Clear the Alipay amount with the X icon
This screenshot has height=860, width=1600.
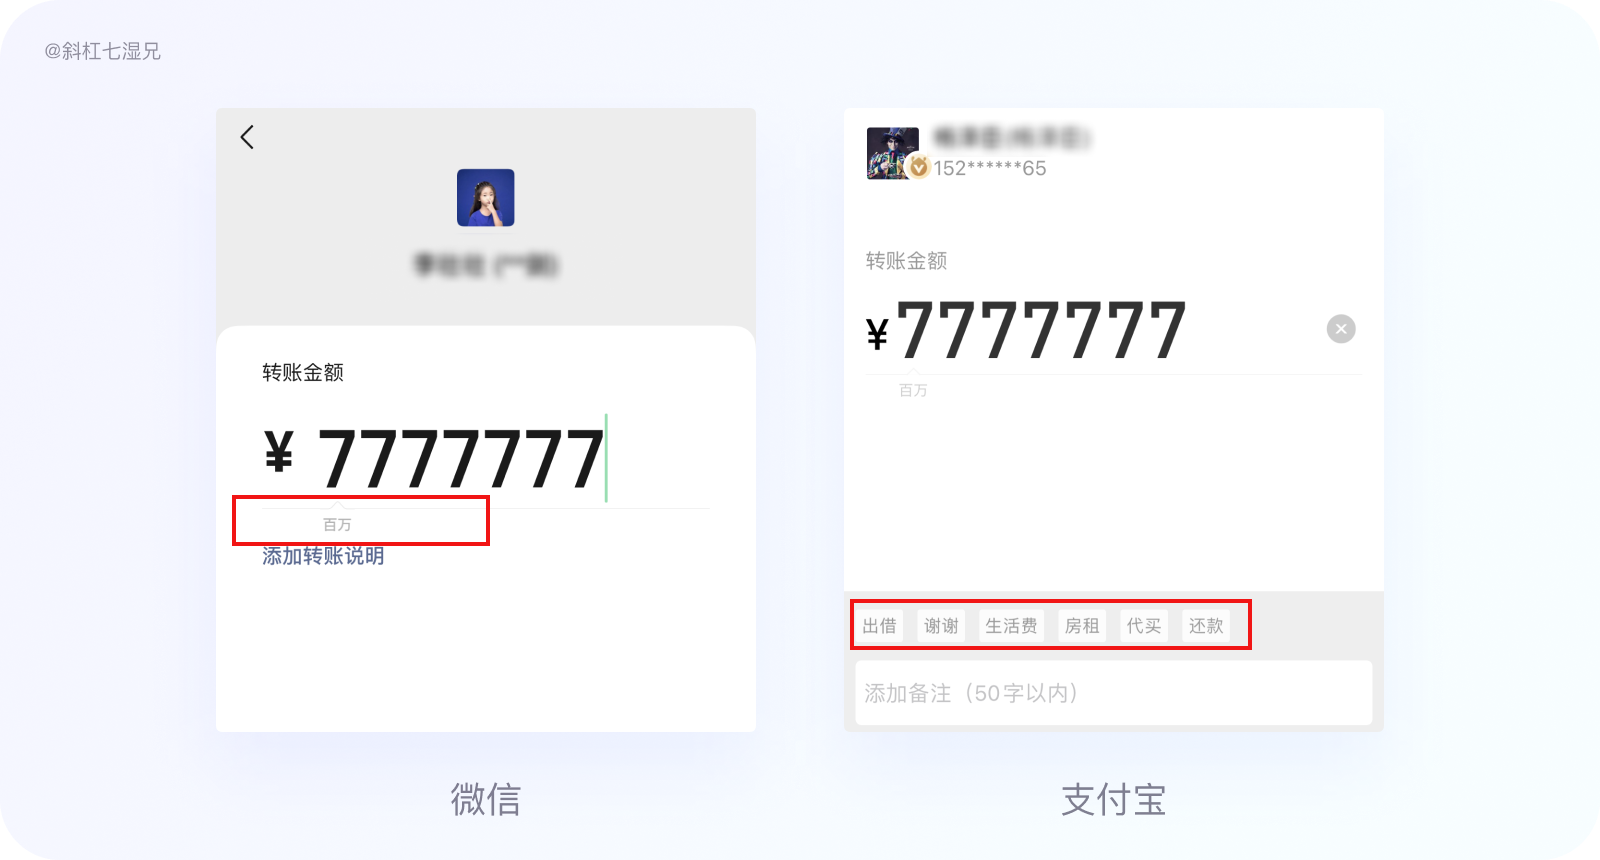tap(1341, 329)
